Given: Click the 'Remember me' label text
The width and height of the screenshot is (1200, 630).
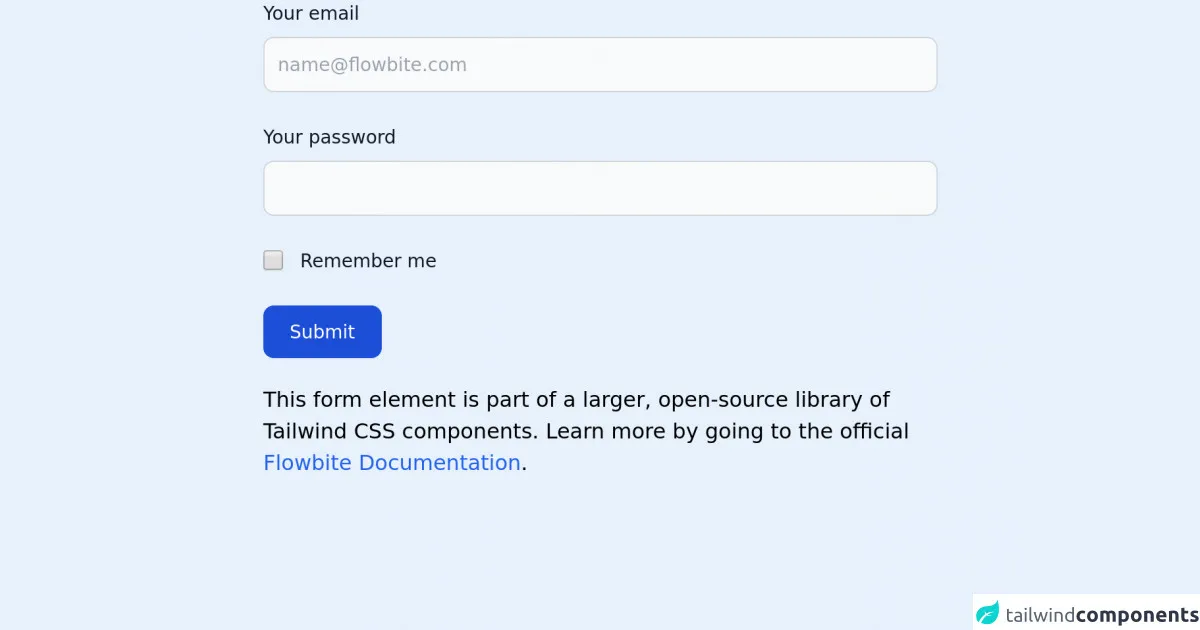Looking at the screenshot, I should [368, 261].
